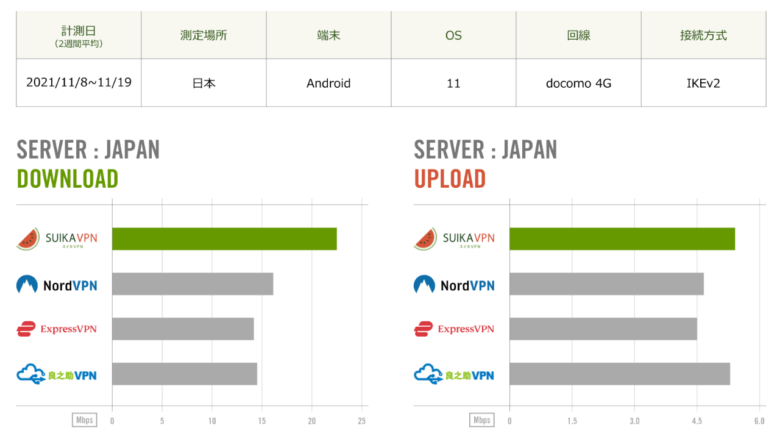This screenshot has width=780, height=439.
Task: Select the gray 良之助VPN upload bar
Action: 620,374
